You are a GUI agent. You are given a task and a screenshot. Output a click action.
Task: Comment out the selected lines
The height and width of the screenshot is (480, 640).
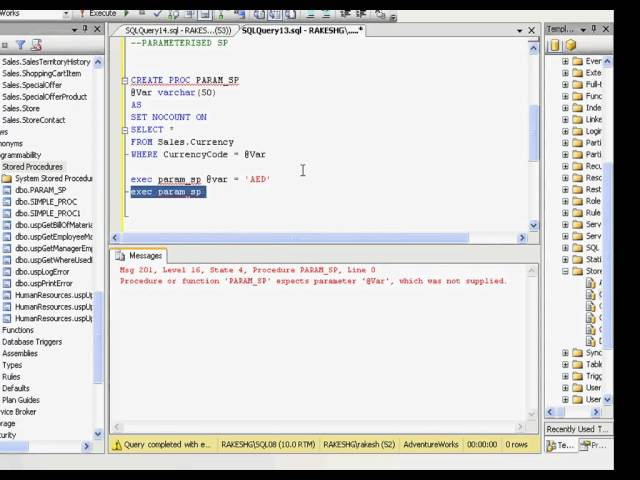pyautogui.click(x=310, y=14)
